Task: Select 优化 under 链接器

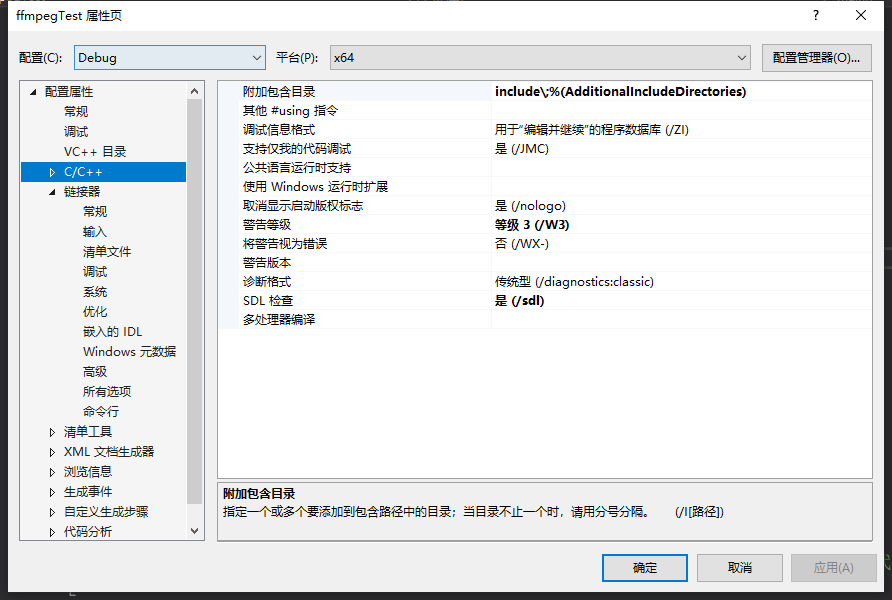Action: (x=95, y=312)
